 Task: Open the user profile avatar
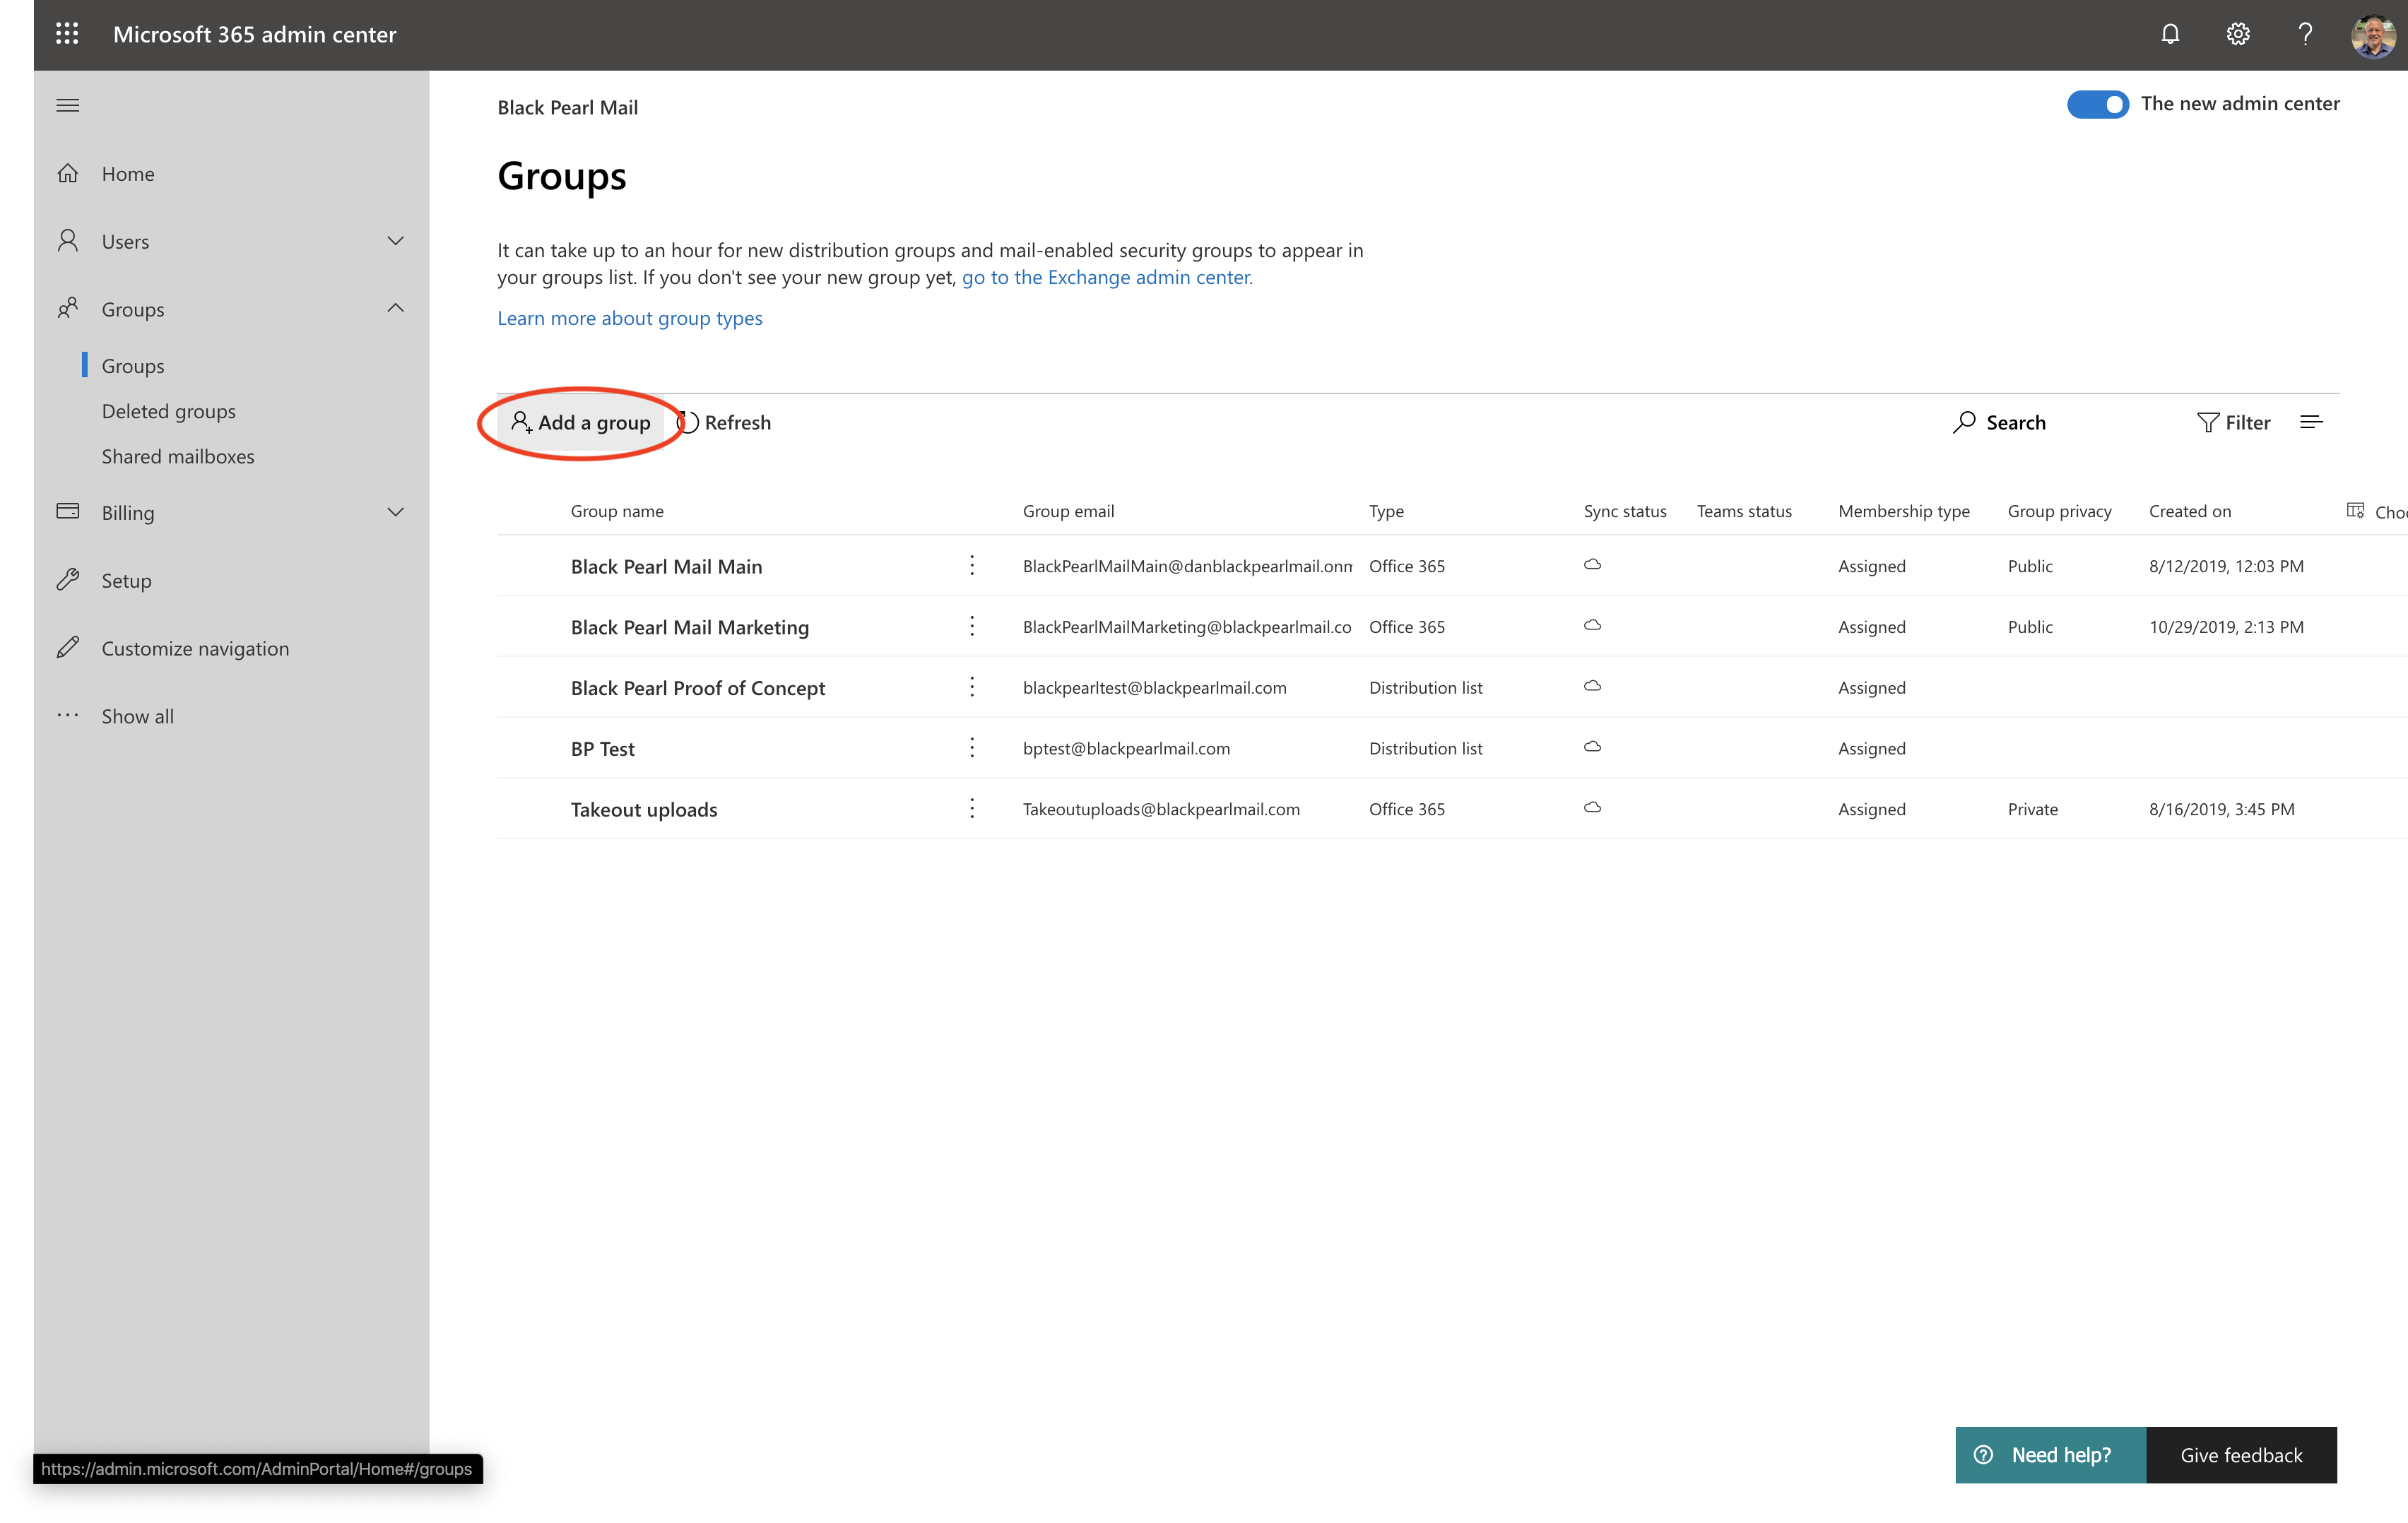2372,34
